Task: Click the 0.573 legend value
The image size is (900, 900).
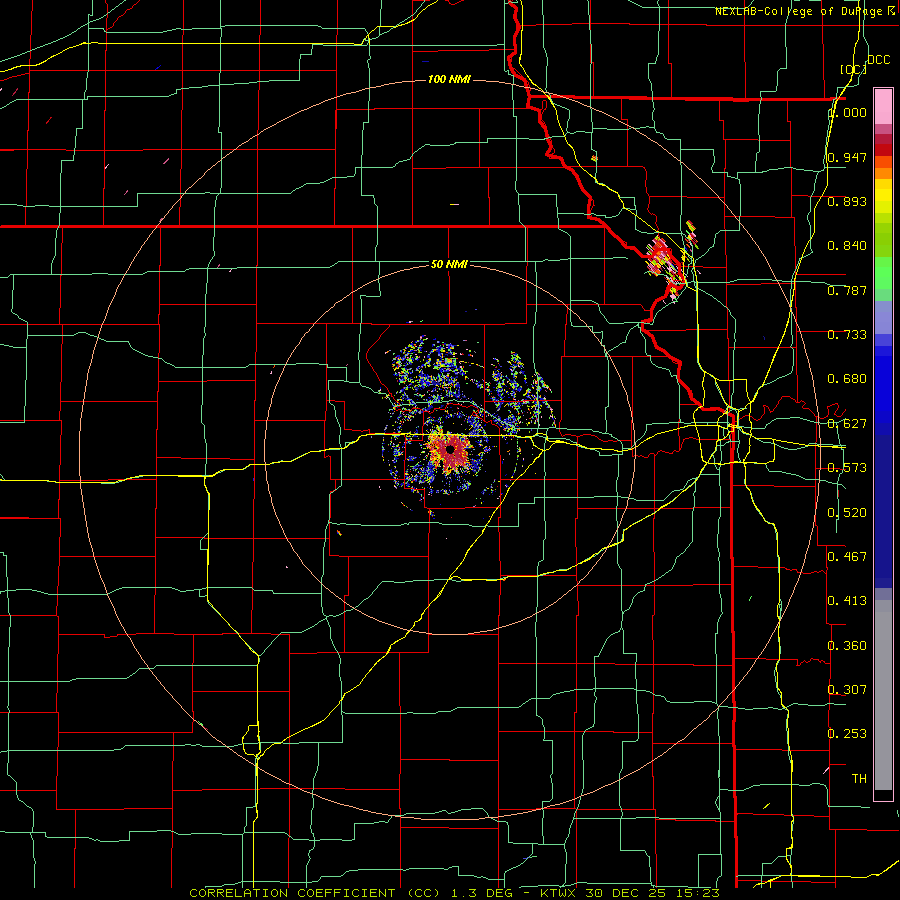Action: 847,468
